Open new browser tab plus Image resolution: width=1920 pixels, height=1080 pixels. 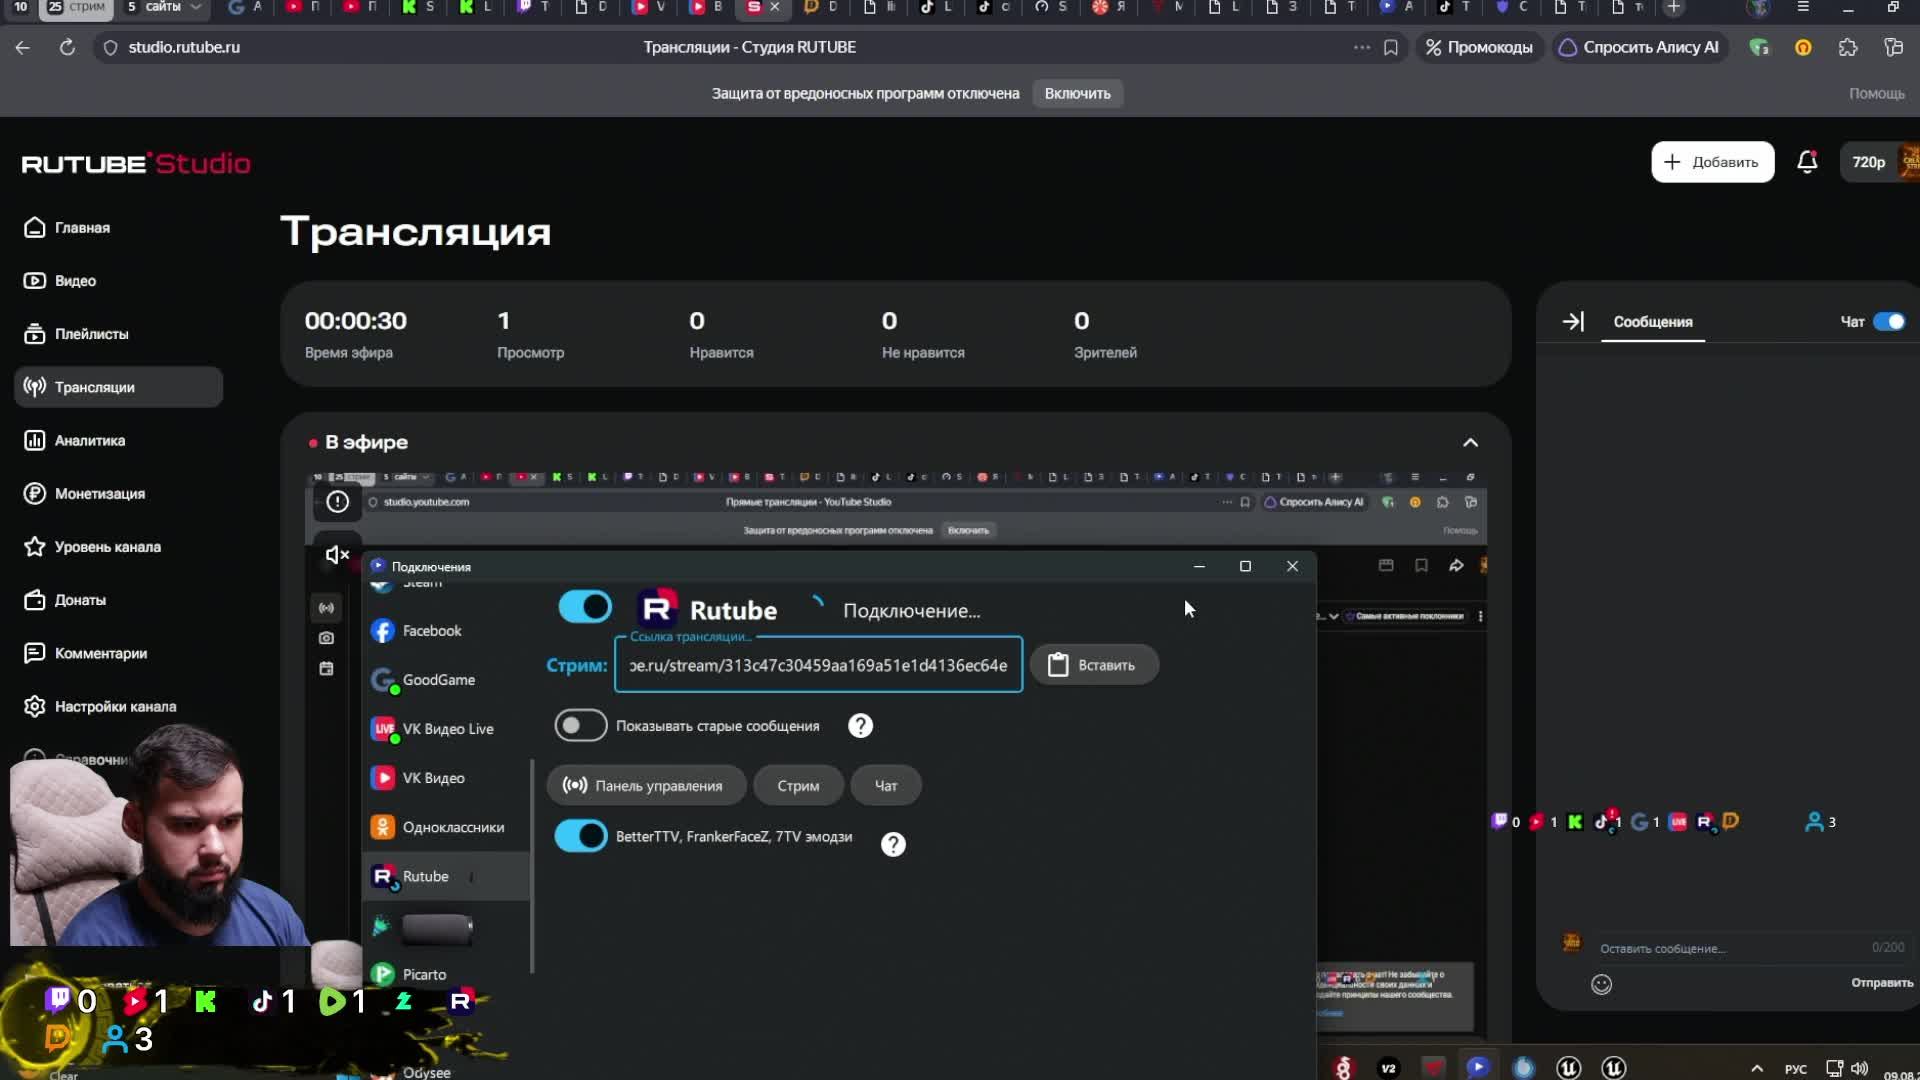[x=1673, y=8]
